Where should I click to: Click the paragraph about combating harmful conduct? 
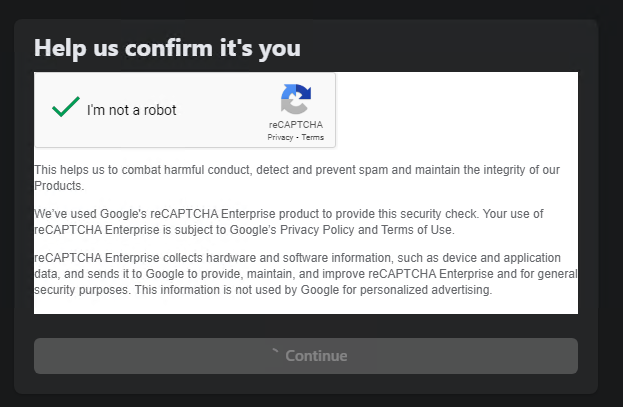(297, 178)
